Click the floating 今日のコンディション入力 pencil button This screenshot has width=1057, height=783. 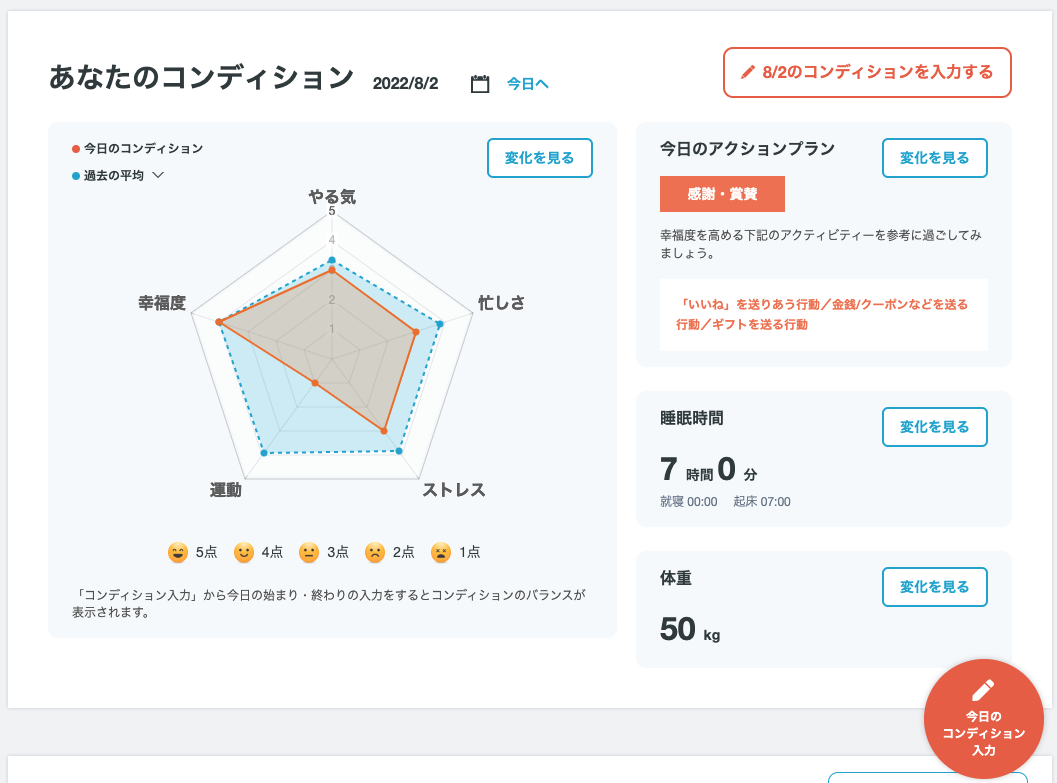pyautogui.click(x=983, y=719)
